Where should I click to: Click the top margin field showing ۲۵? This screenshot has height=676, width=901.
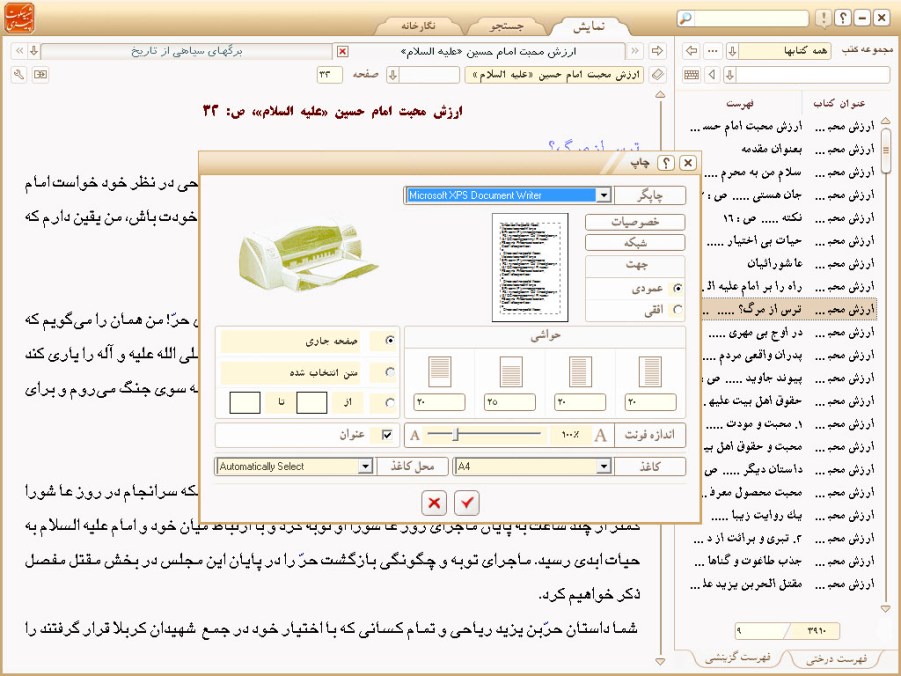coord(510,402)
